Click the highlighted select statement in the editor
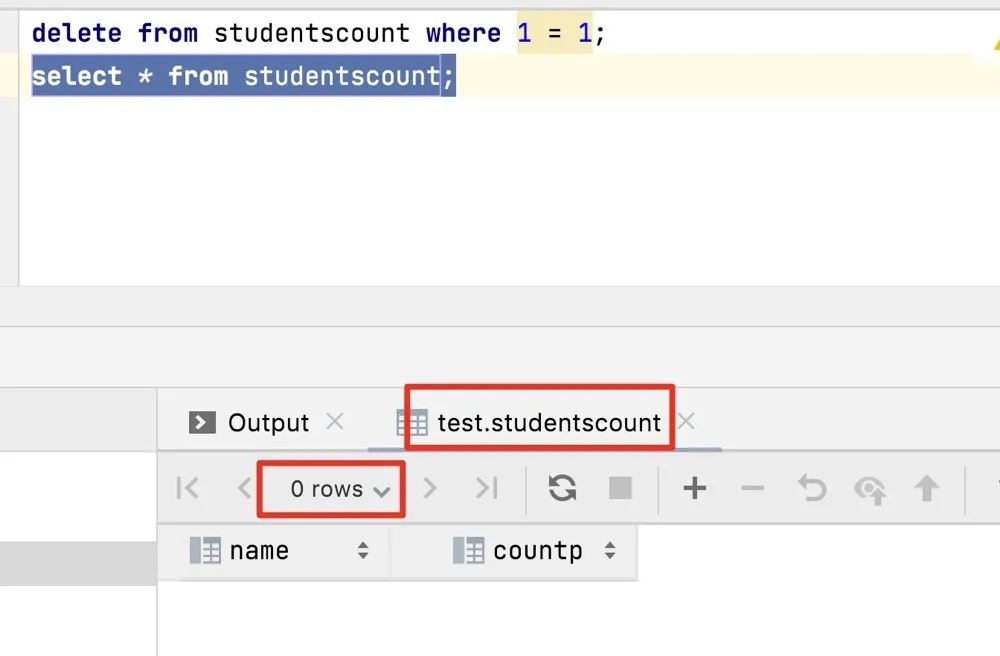The image size is (1000, 656). 242,76
